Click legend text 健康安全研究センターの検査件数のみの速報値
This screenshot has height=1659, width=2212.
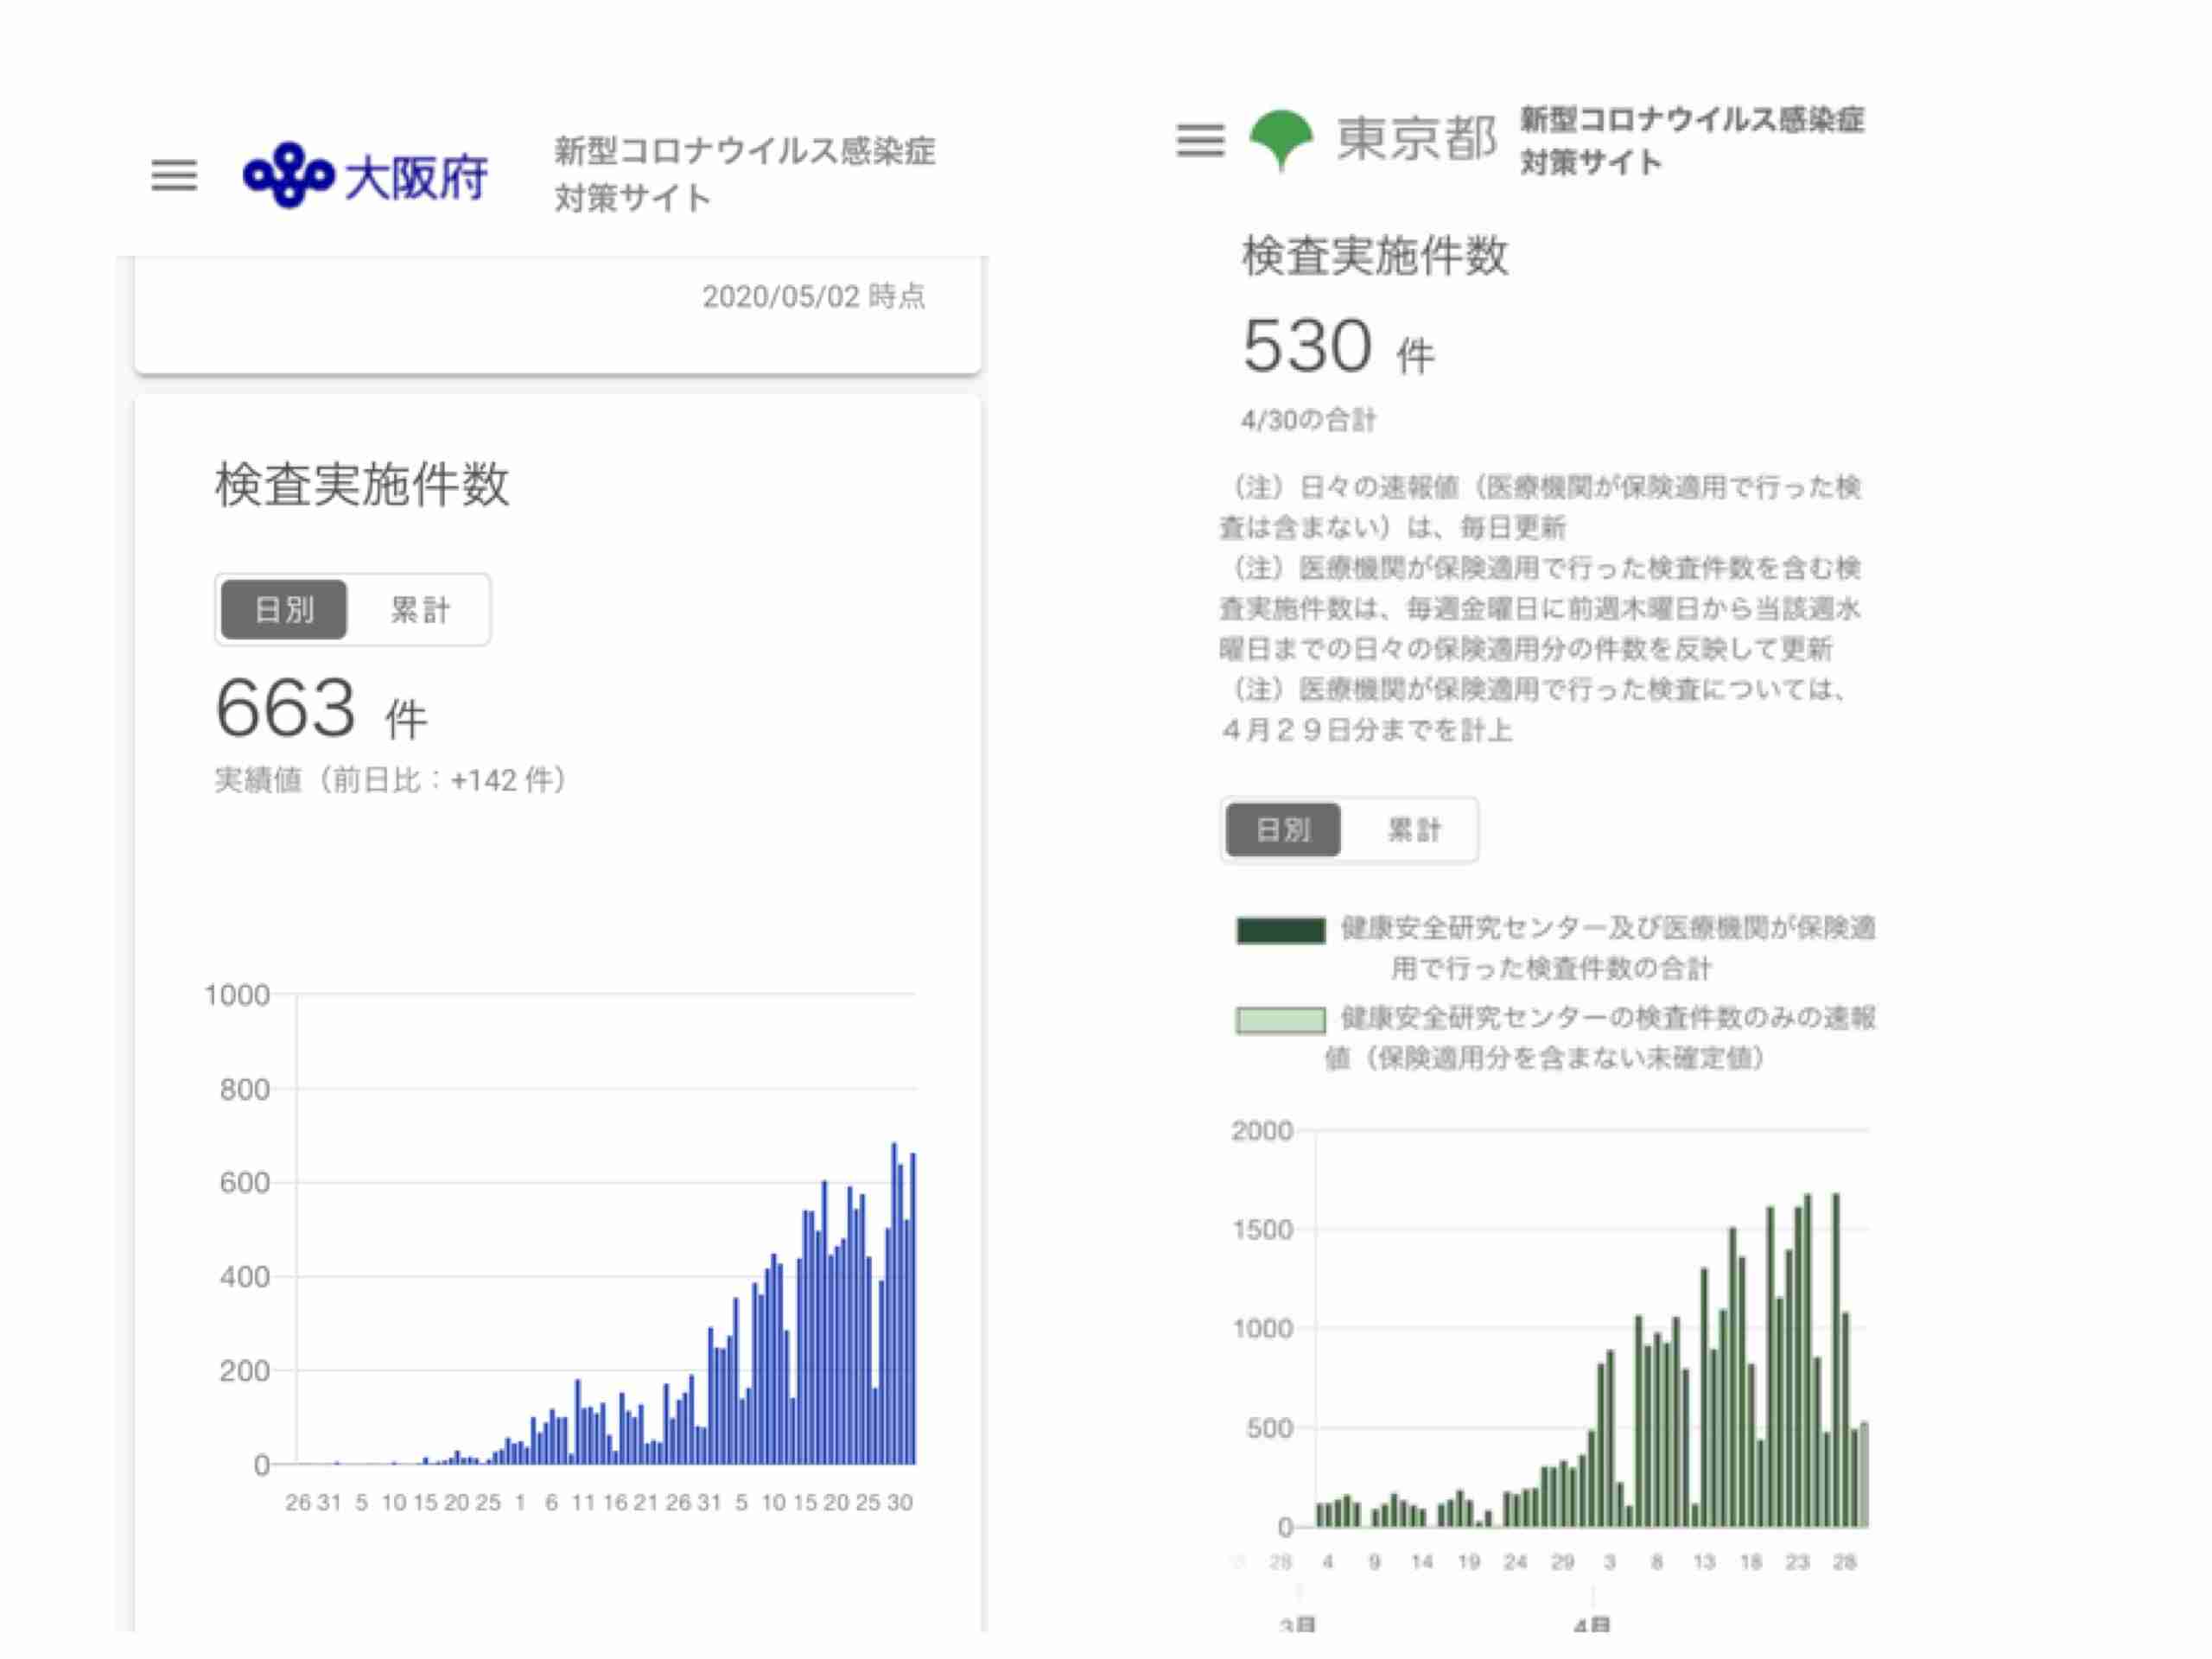(x=1600, y=1038)
